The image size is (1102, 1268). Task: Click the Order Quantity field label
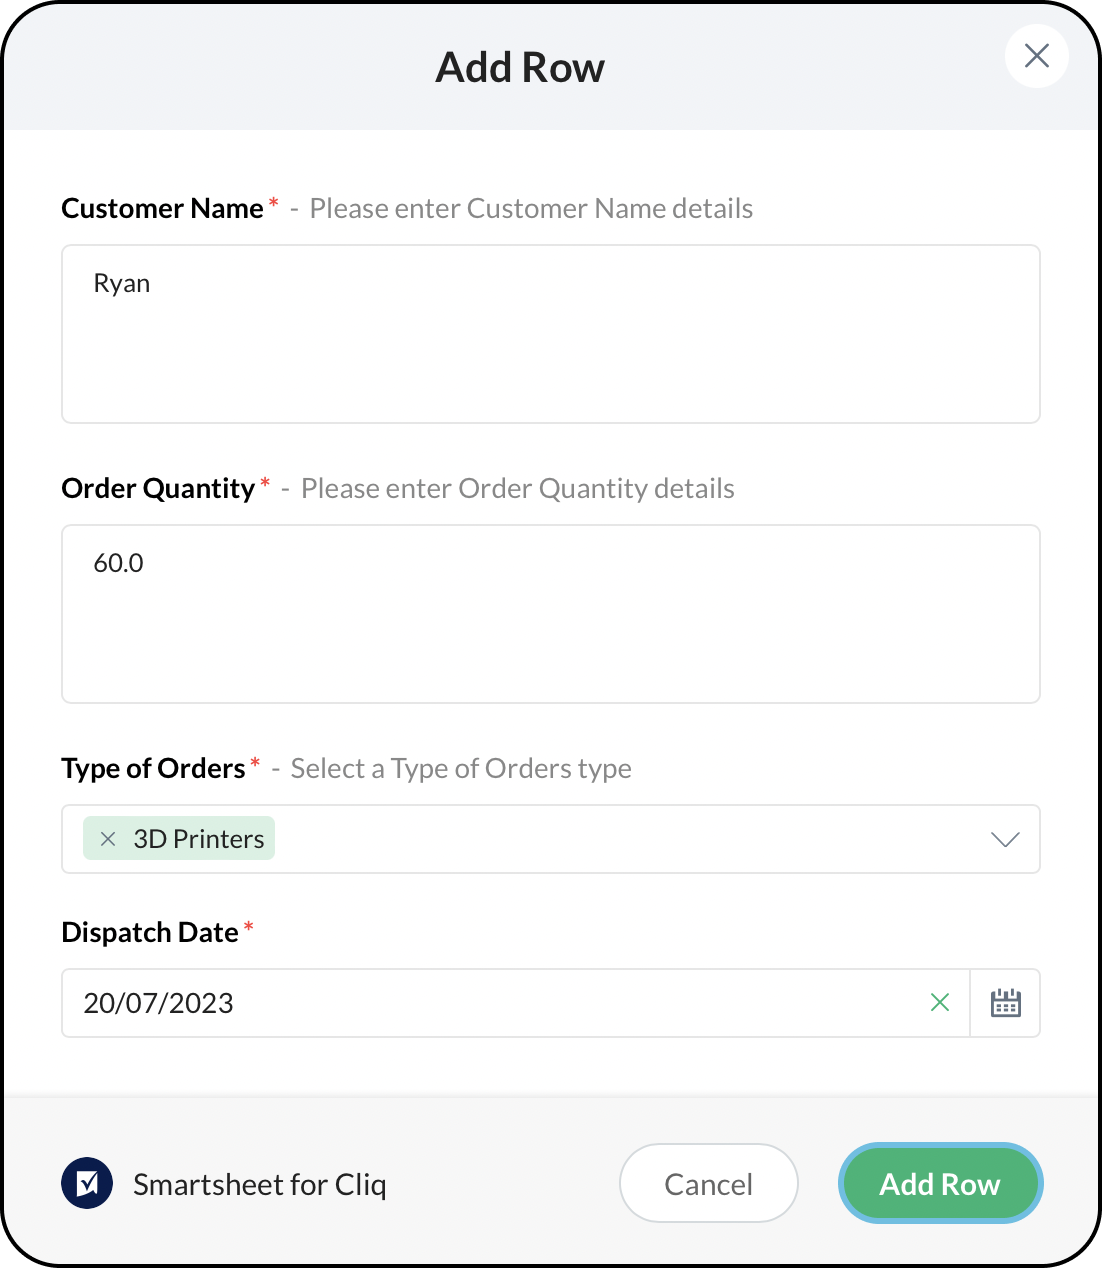[158, 488]
